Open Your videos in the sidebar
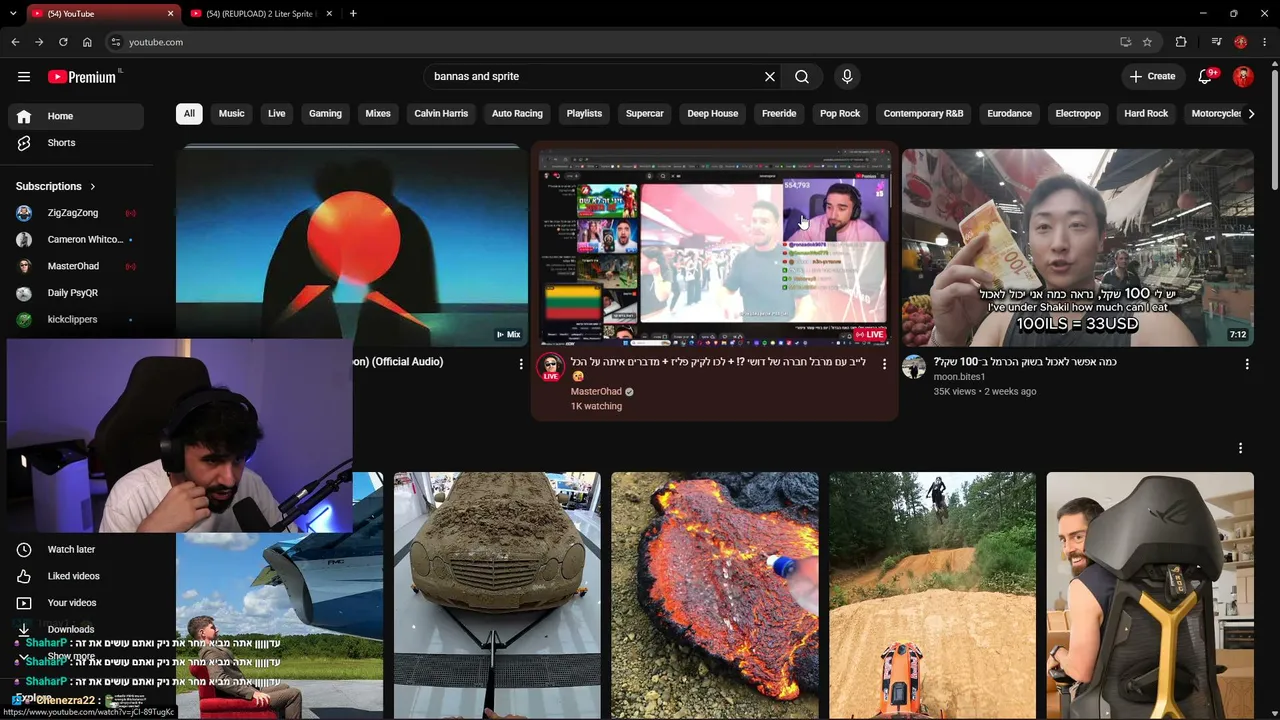The height and width of the screenshot is (720, 1280). click(x=76, y=603)
